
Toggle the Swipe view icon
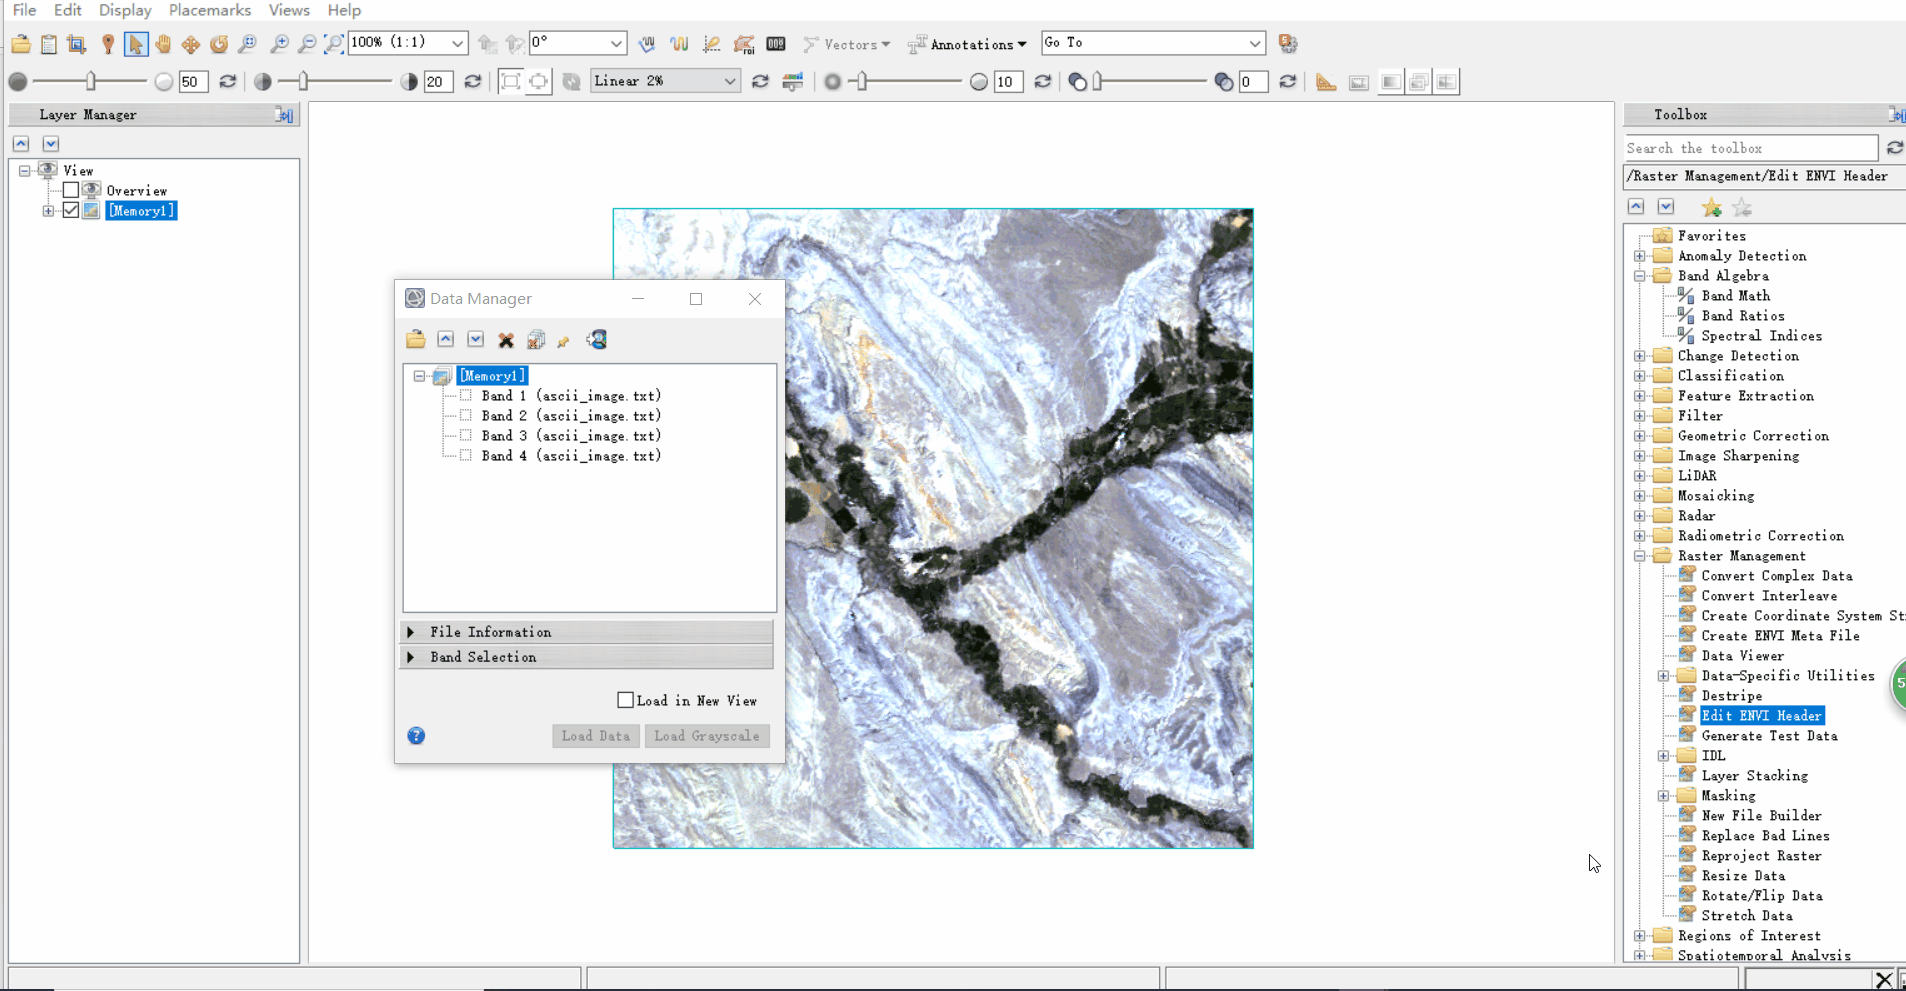[x=1447, y=82]
